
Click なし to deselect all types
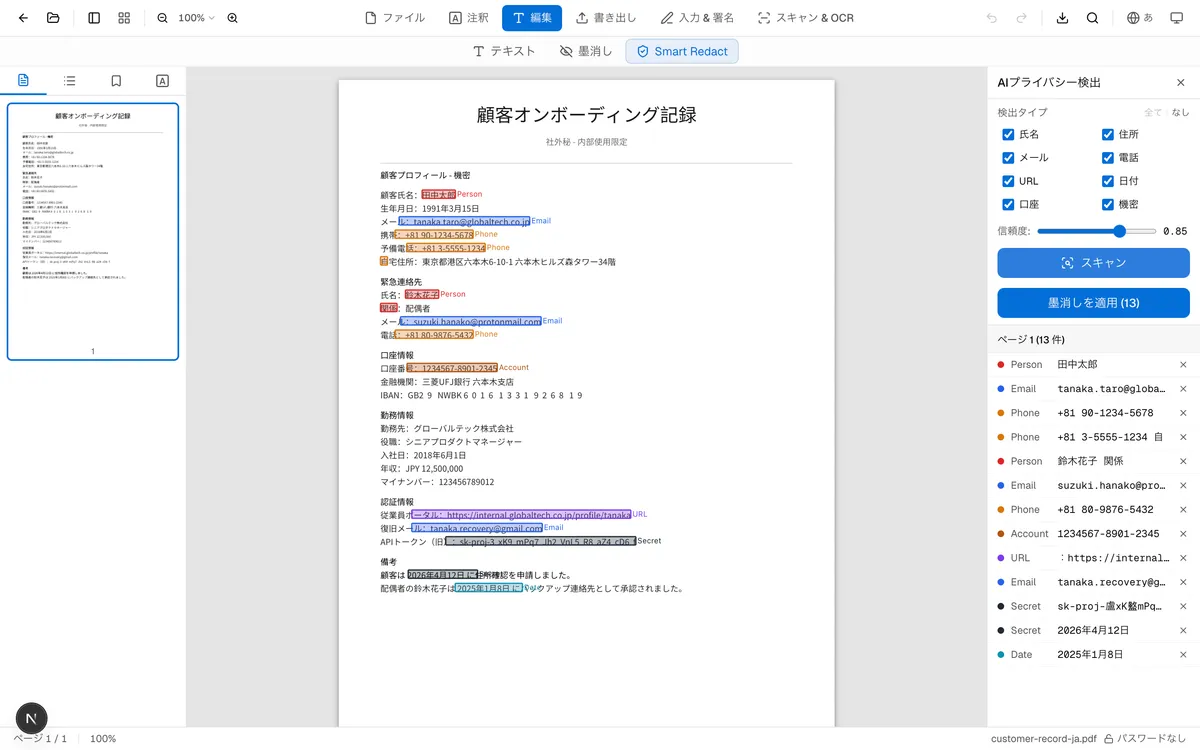point(1180,112)
